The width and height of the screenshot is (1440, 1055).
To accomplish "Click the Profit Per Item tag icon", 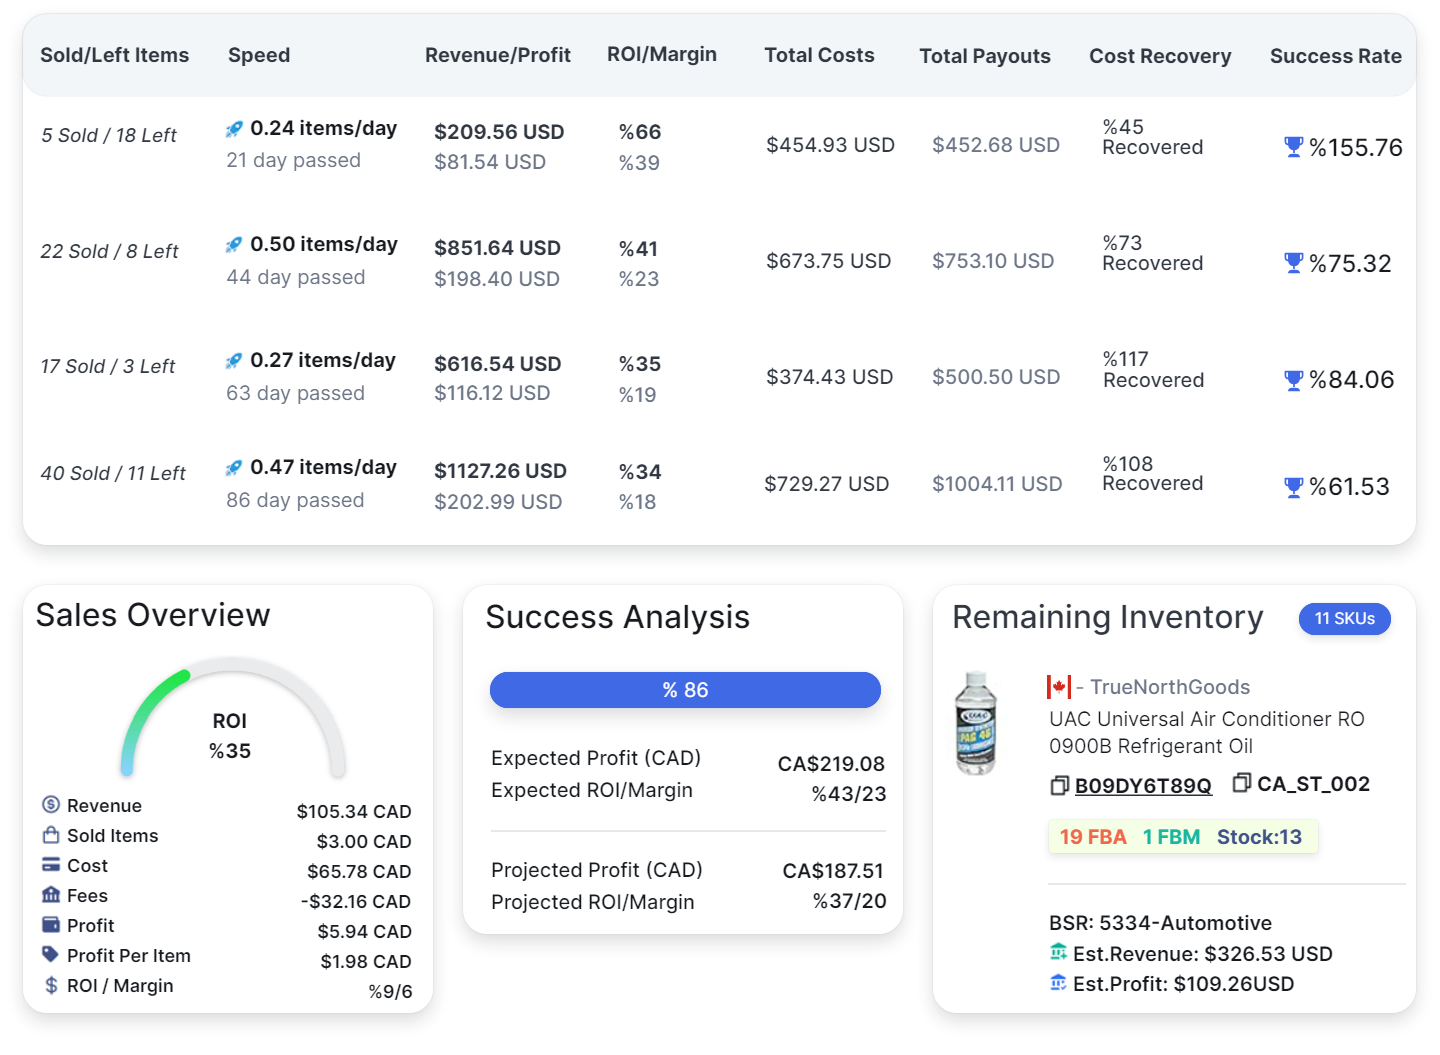I will (50, 955).
